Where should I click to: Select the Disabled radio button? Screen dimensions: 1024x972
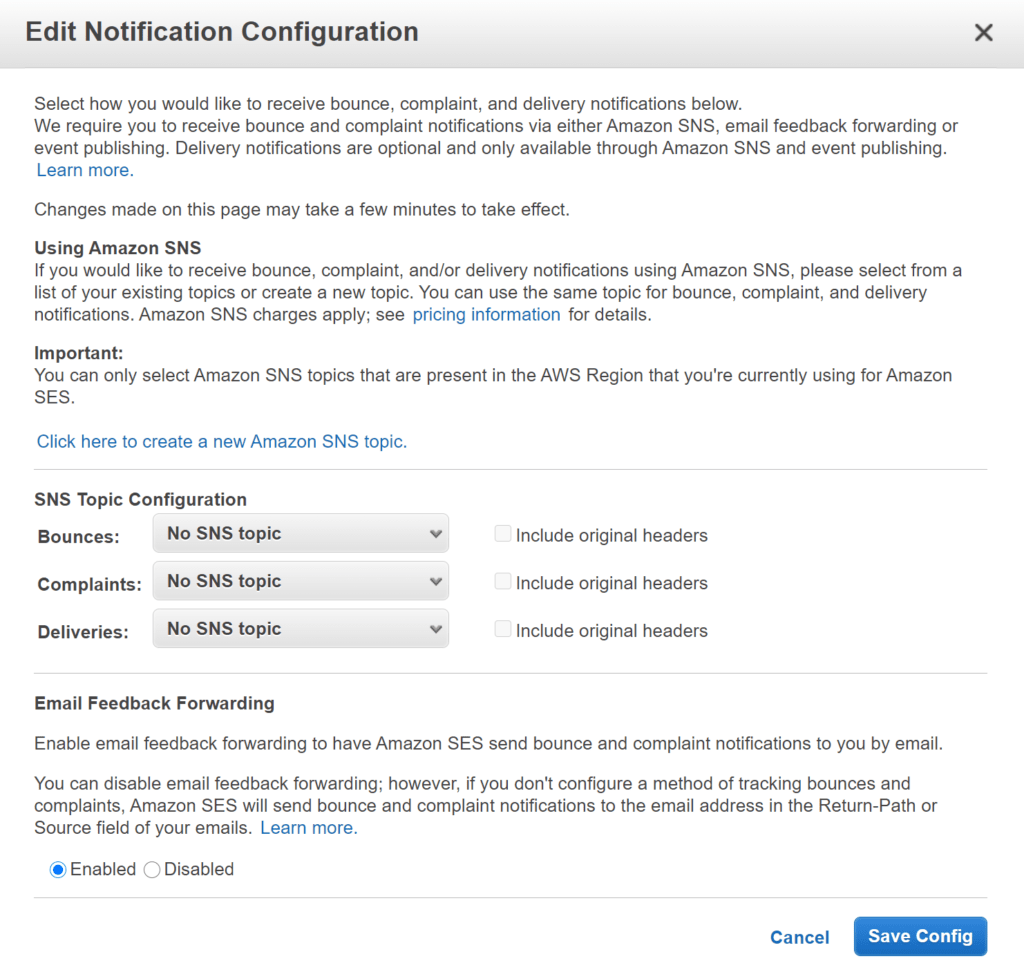152,870
